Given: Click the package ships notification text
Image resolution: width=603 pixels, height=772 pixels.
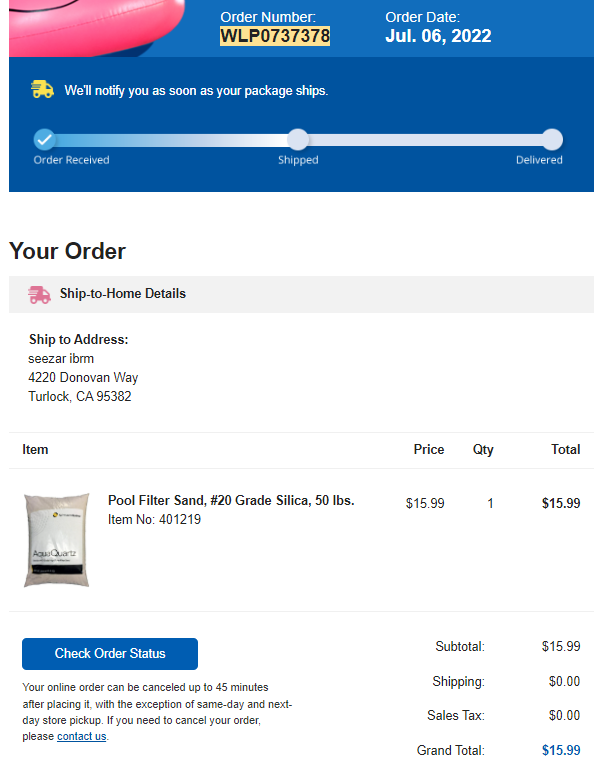Looking at the screenshot, I should point(196,91).
